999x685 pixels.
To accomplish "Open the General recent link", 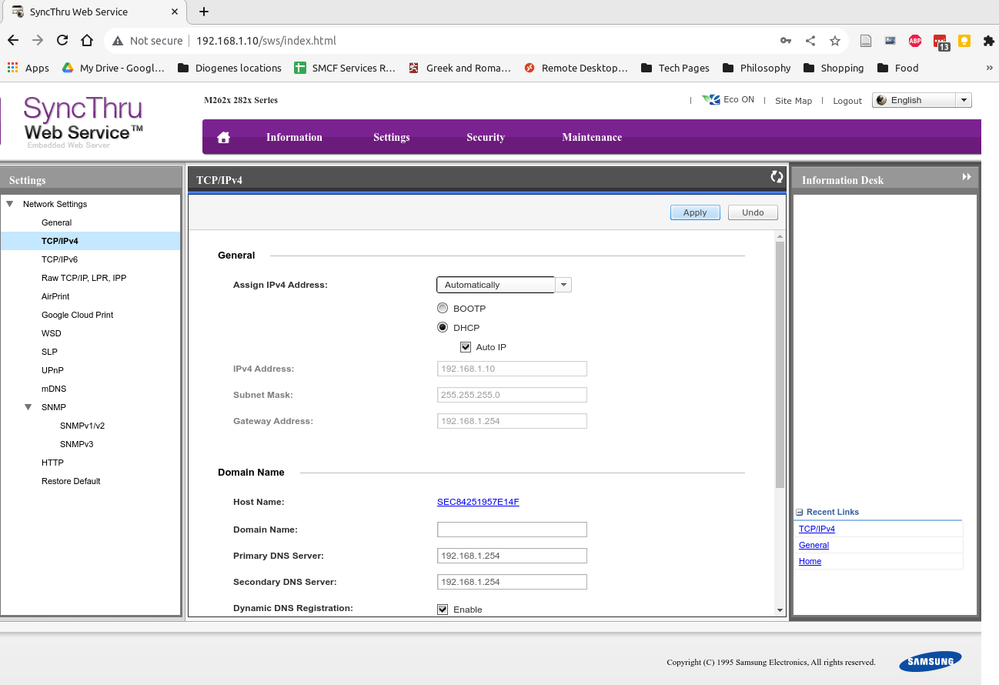I will (814, 545).
